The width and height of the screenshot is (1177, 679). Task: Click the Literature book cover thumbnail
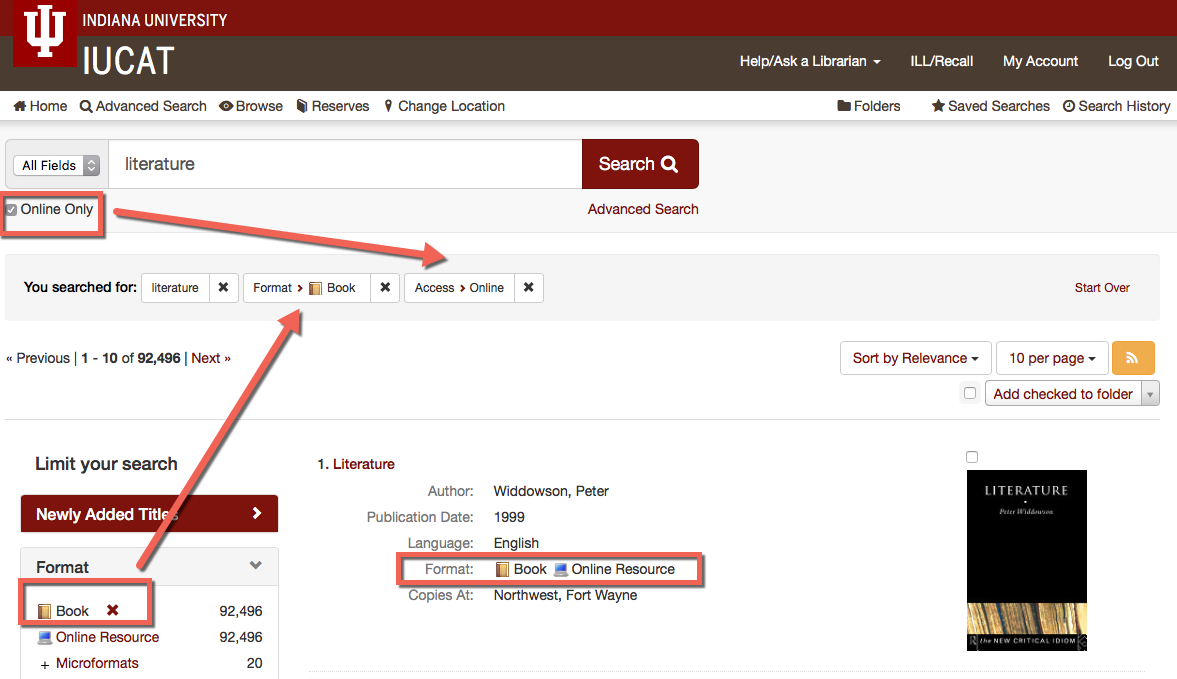[1027, 560]
